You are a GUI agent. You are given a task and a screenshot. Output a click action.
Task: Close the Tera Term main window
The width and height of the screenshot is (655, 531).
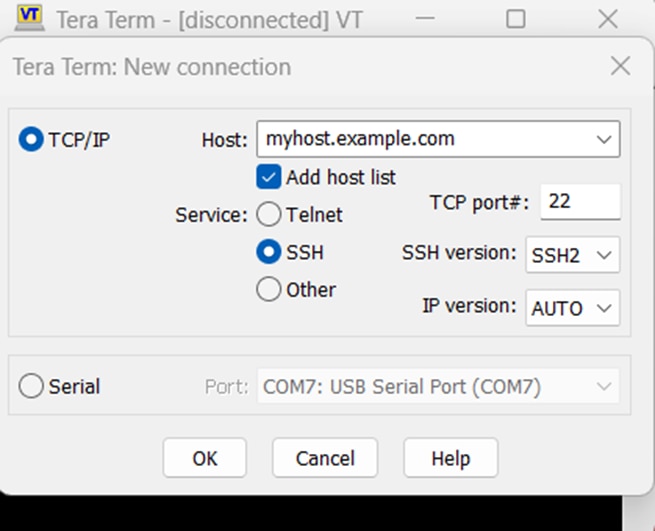pyautogui.click(x=607, y=18)
